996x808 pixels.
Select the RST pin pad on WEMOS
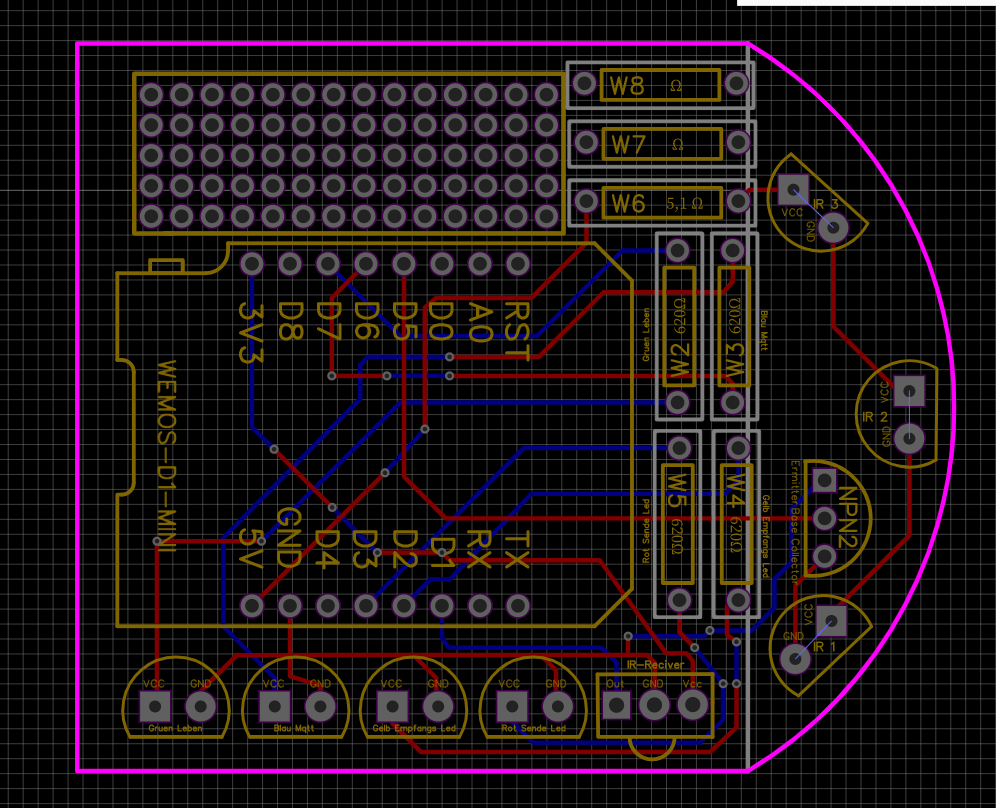pos(518,264)
